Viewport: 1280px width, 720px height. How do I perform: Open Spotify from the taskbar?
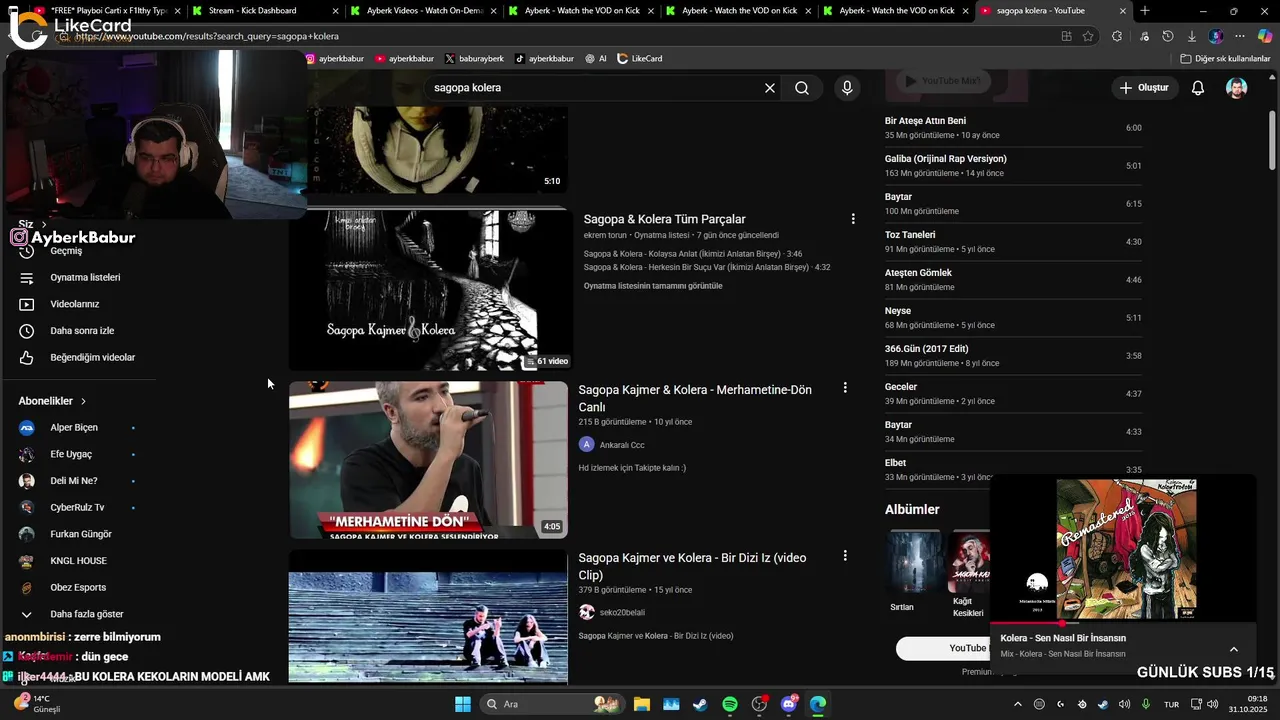pos(730,704)
